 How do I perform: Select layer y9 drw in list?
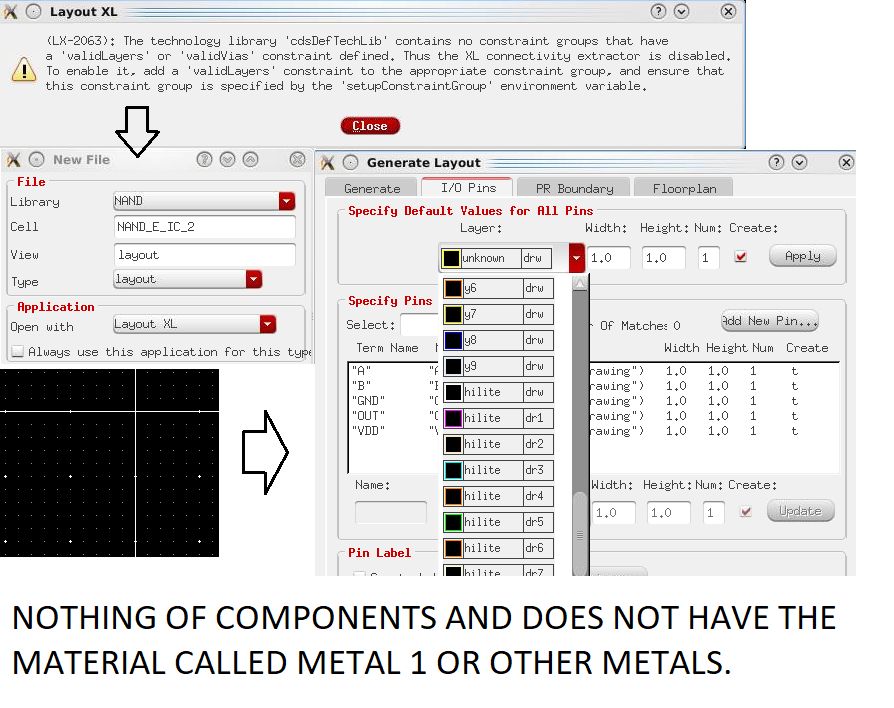pyautogui.click(x=498, y=366)
